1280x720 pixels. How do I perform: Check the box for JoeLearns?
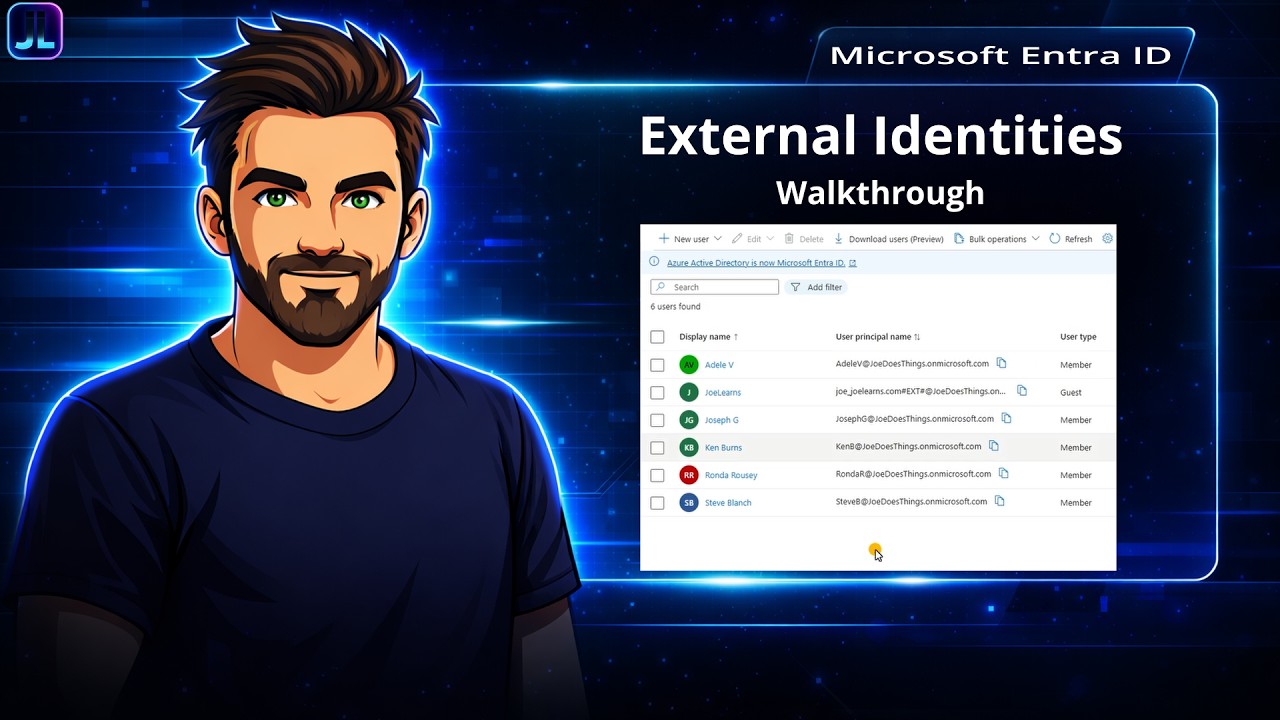[657, 392]
